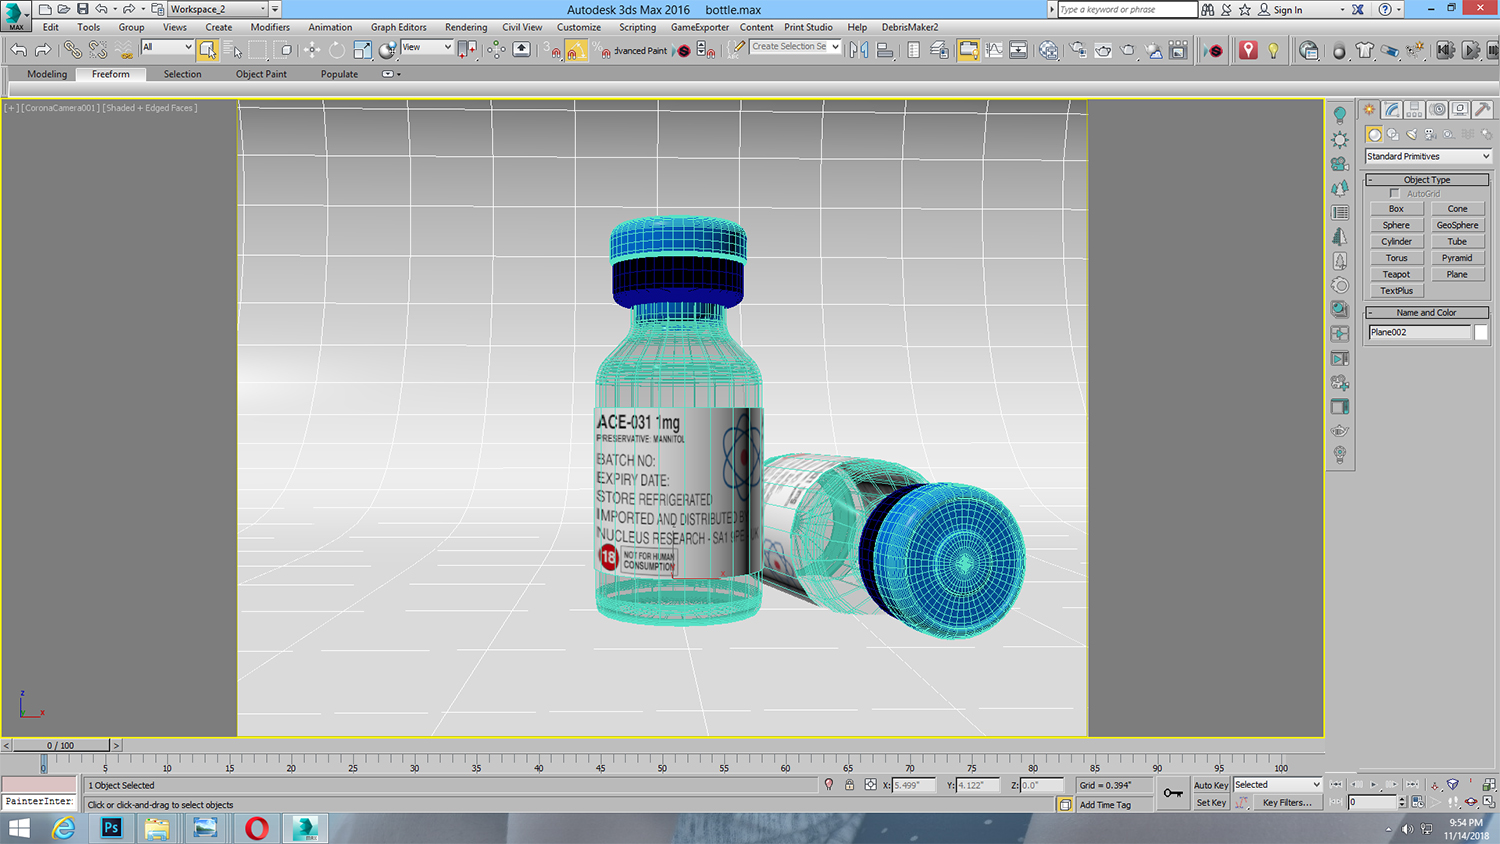Screen dimensions: 1500x844
Task: Open the Rendering menu
Action: [466, 27]
